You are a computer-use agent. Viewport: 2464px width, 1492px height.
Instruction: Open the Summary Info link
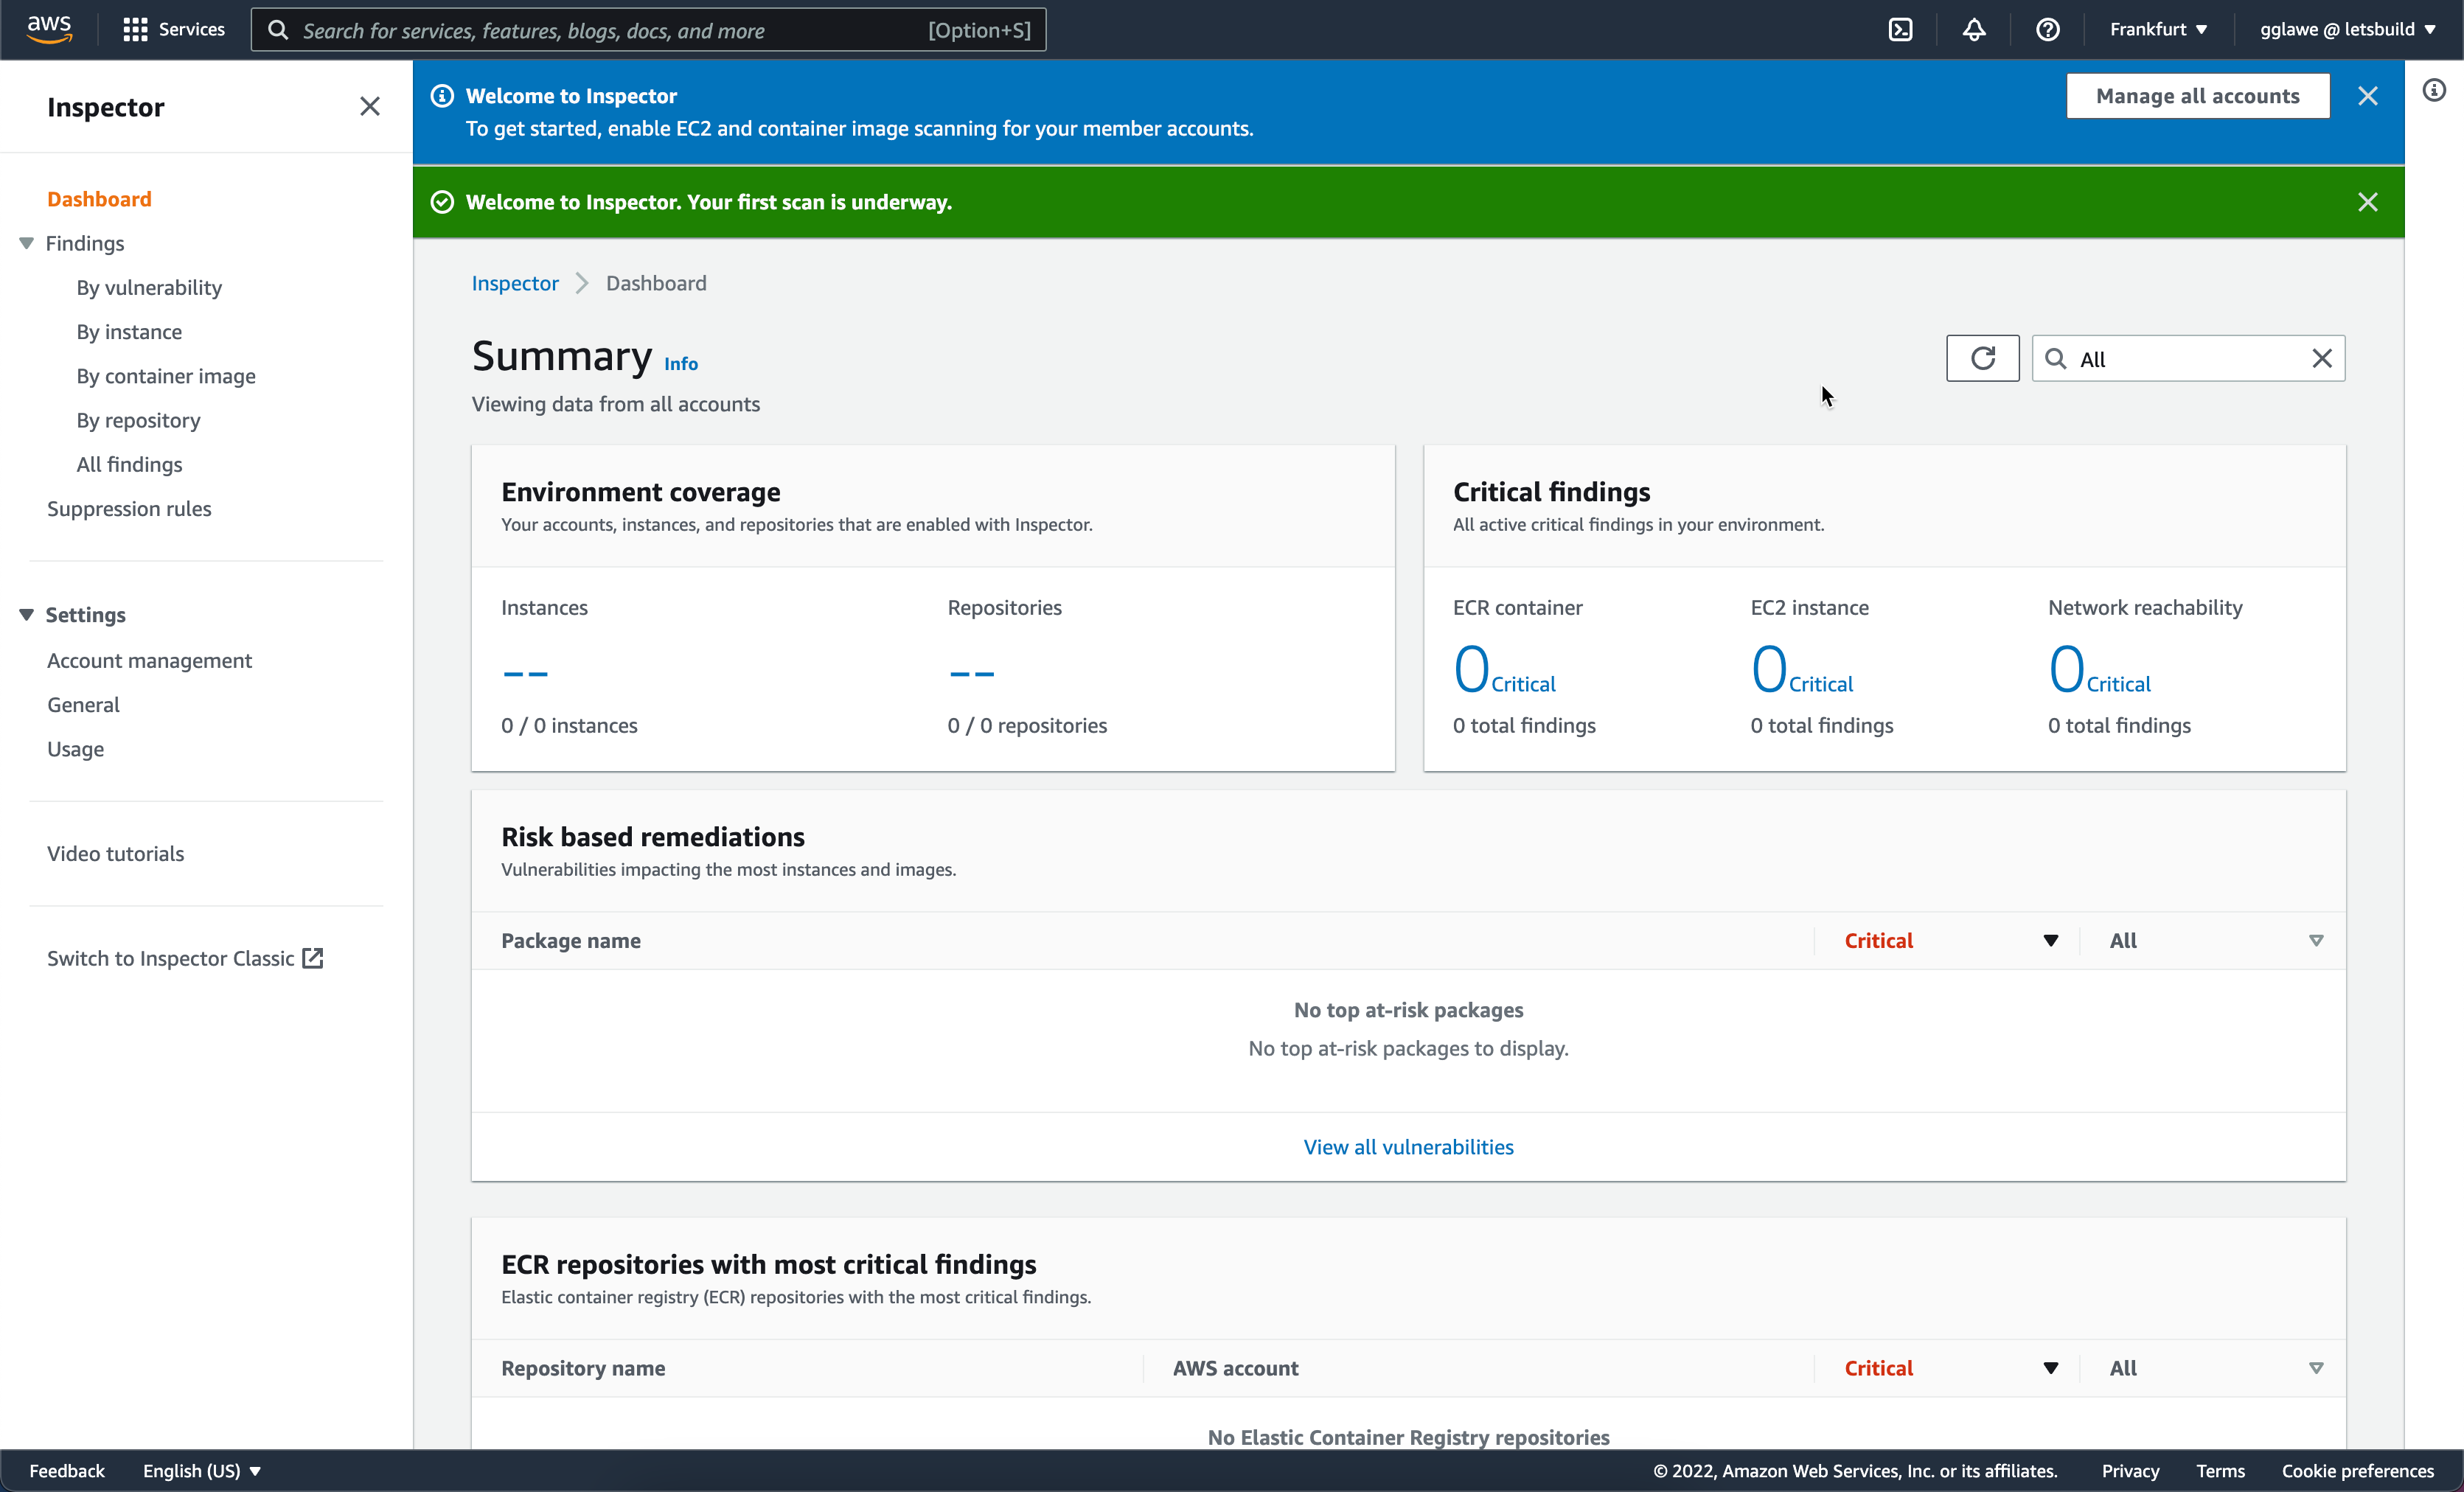[x=681, y=364]
